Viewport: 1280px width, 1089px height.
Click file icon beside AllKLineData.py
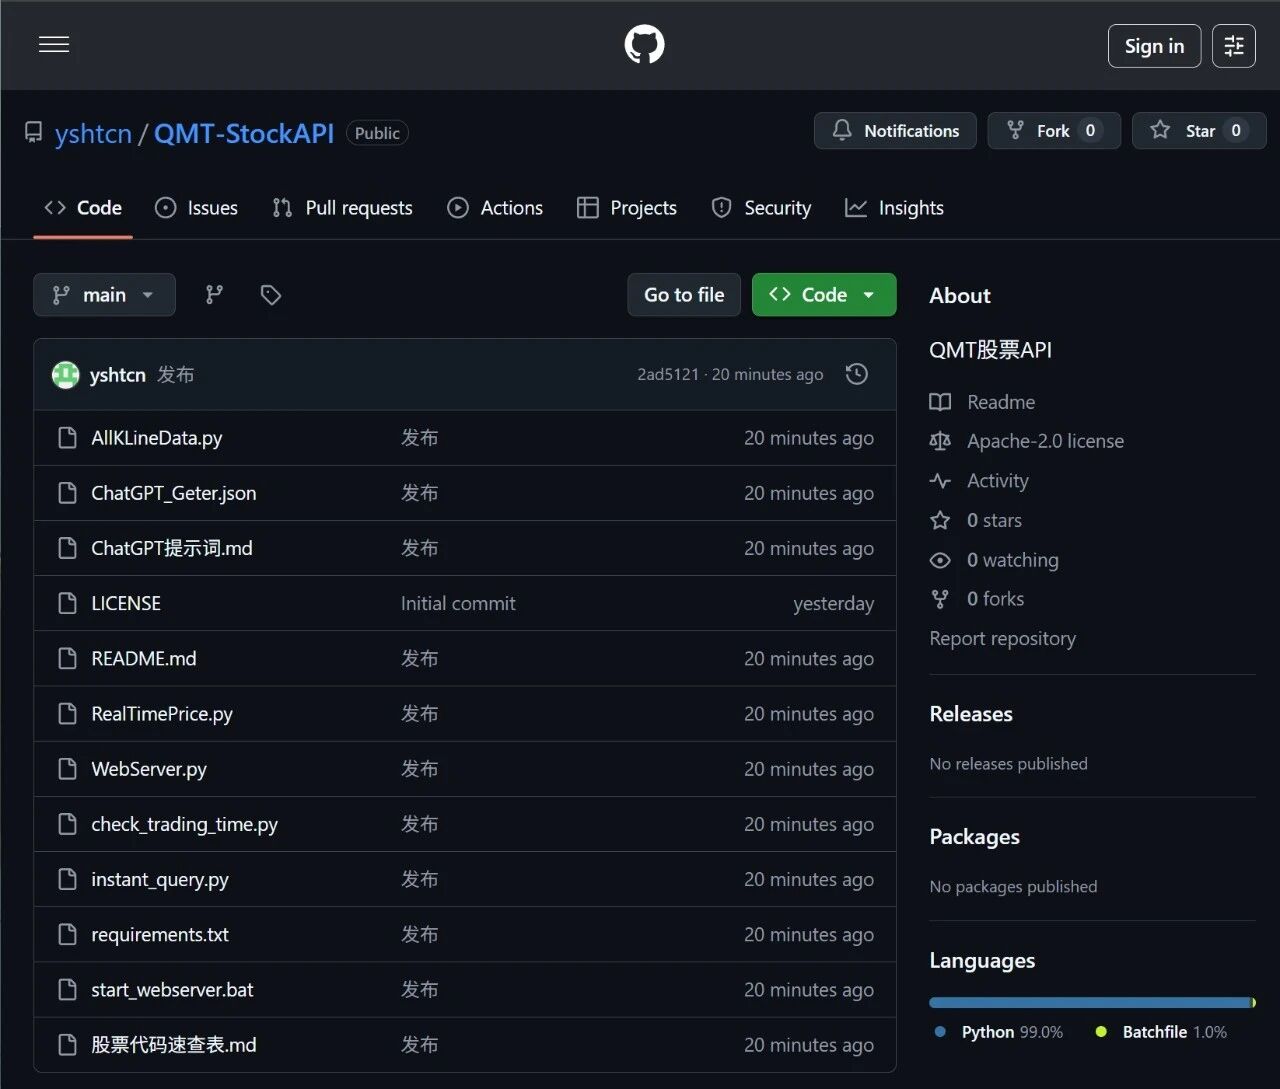click(x=67, y=438)
